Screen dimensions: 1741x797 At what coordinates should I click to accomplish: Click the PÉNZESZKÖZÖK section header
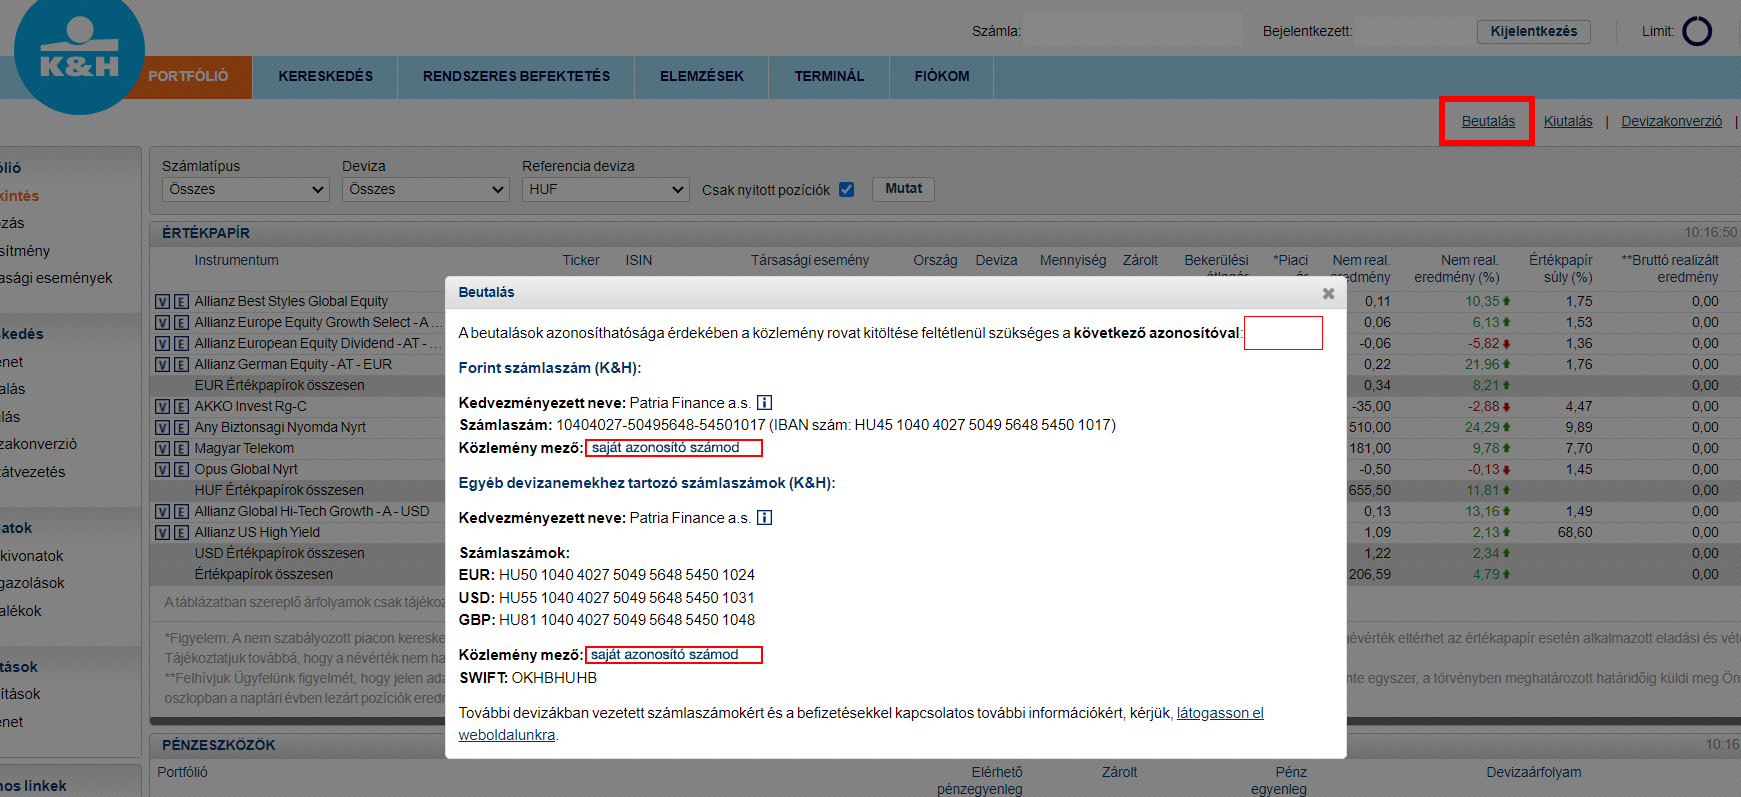click(219, 745)
